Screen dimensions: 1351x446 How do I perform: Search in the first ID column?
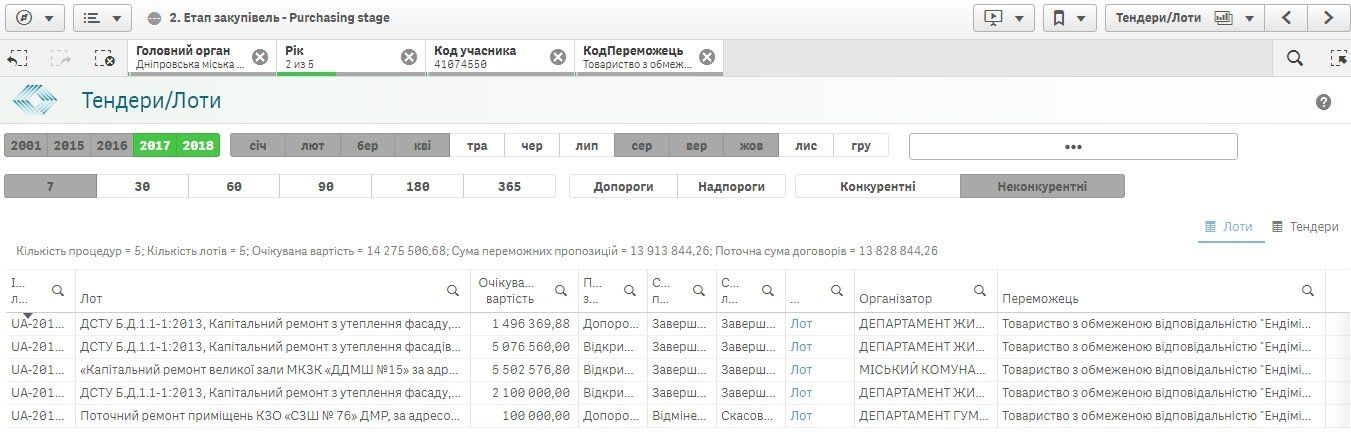point(58,290)
